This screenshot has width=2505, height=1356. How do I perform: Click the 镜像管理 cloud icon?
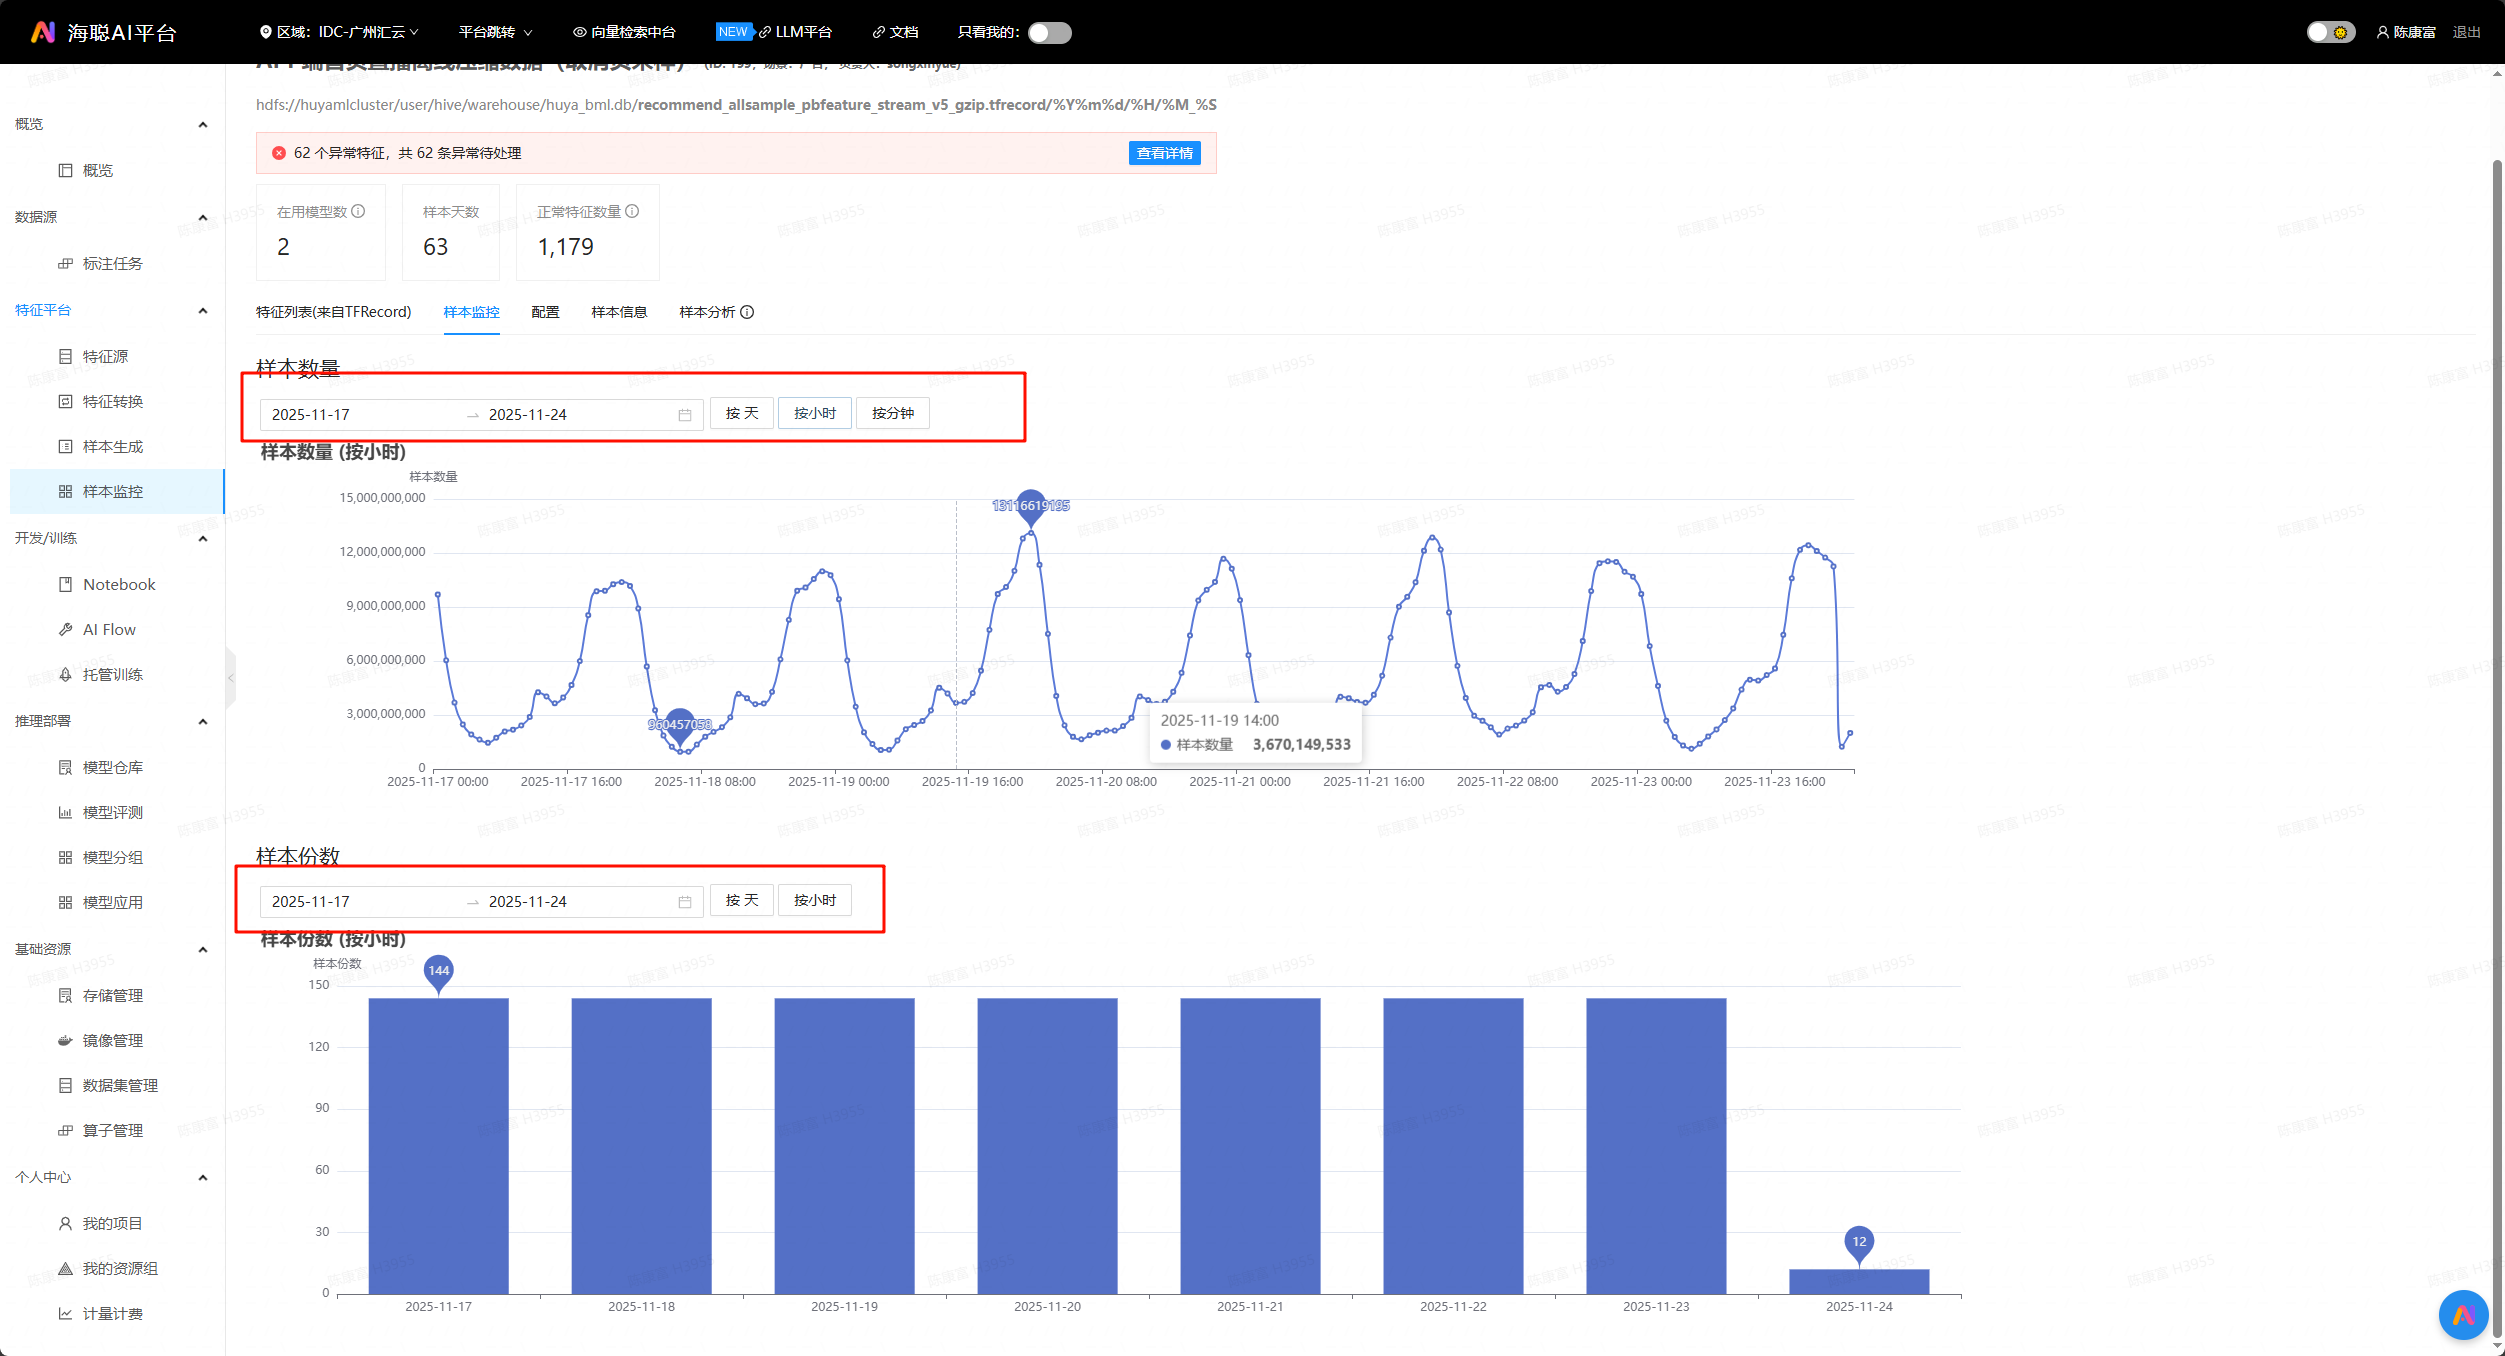(x=65, y=1040)
